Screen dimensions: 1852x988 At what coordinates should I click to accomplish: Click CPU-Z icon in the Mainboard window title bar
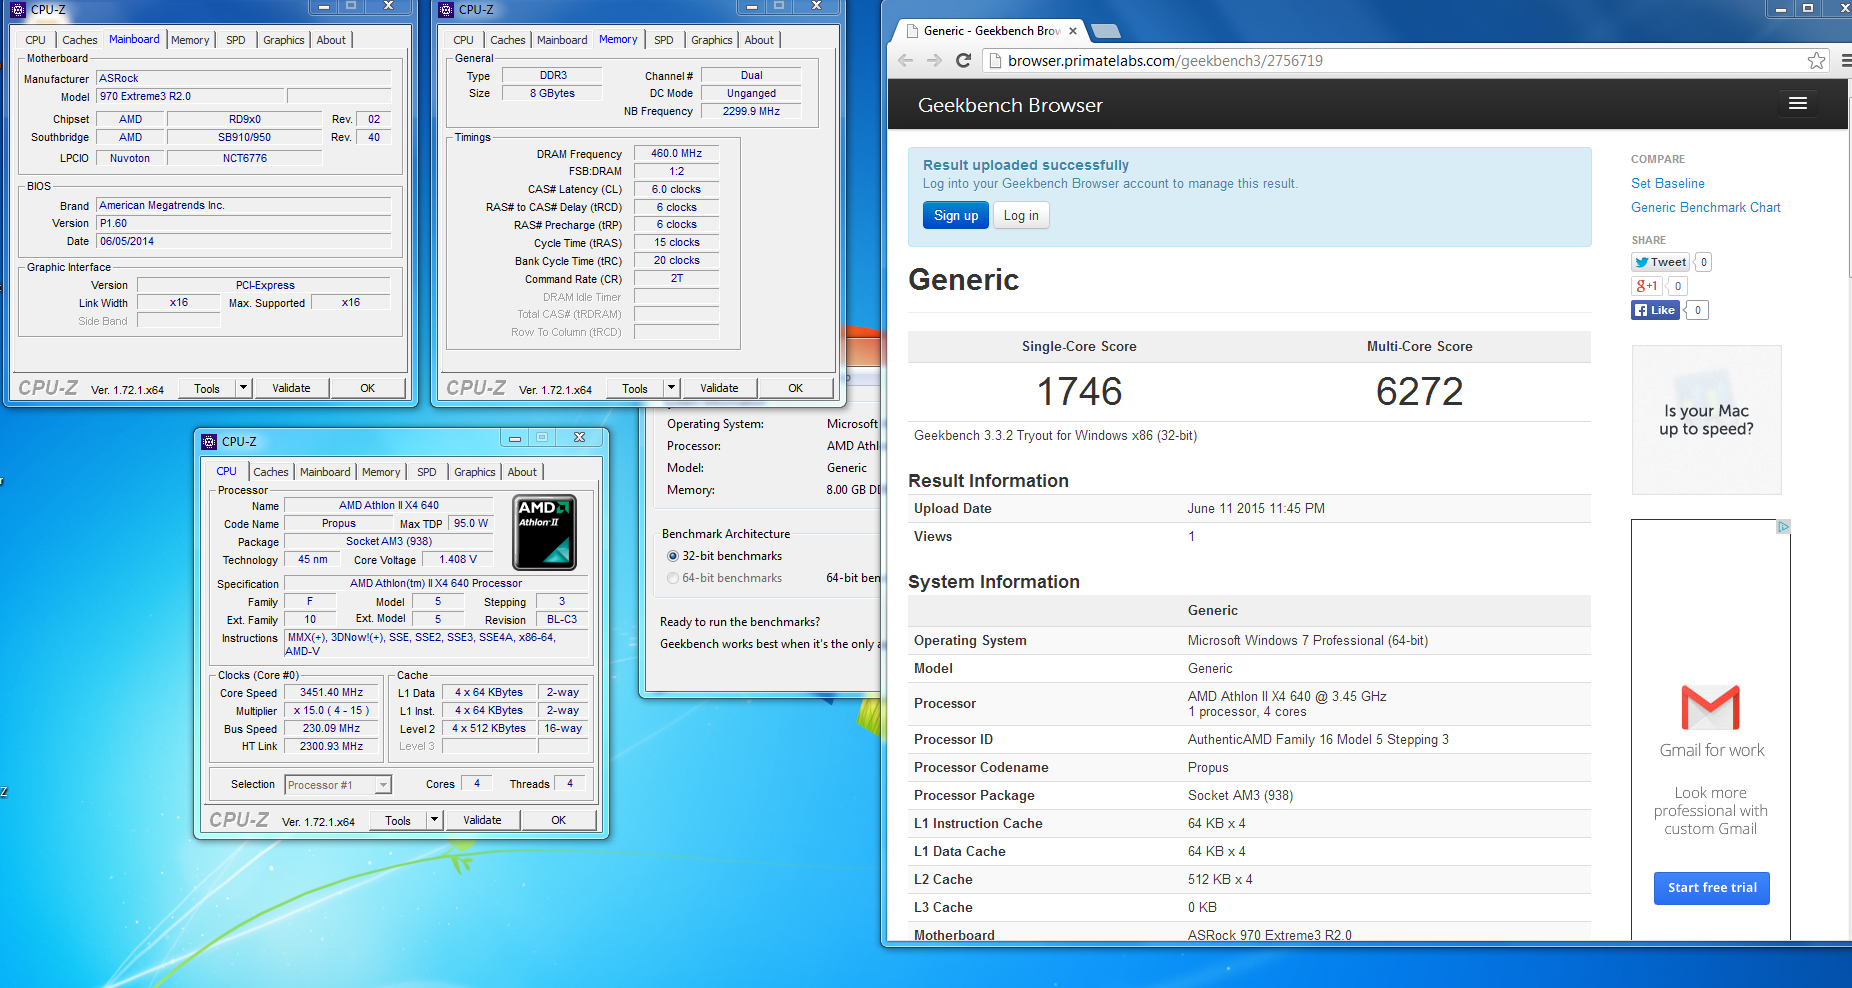(17, 9)
